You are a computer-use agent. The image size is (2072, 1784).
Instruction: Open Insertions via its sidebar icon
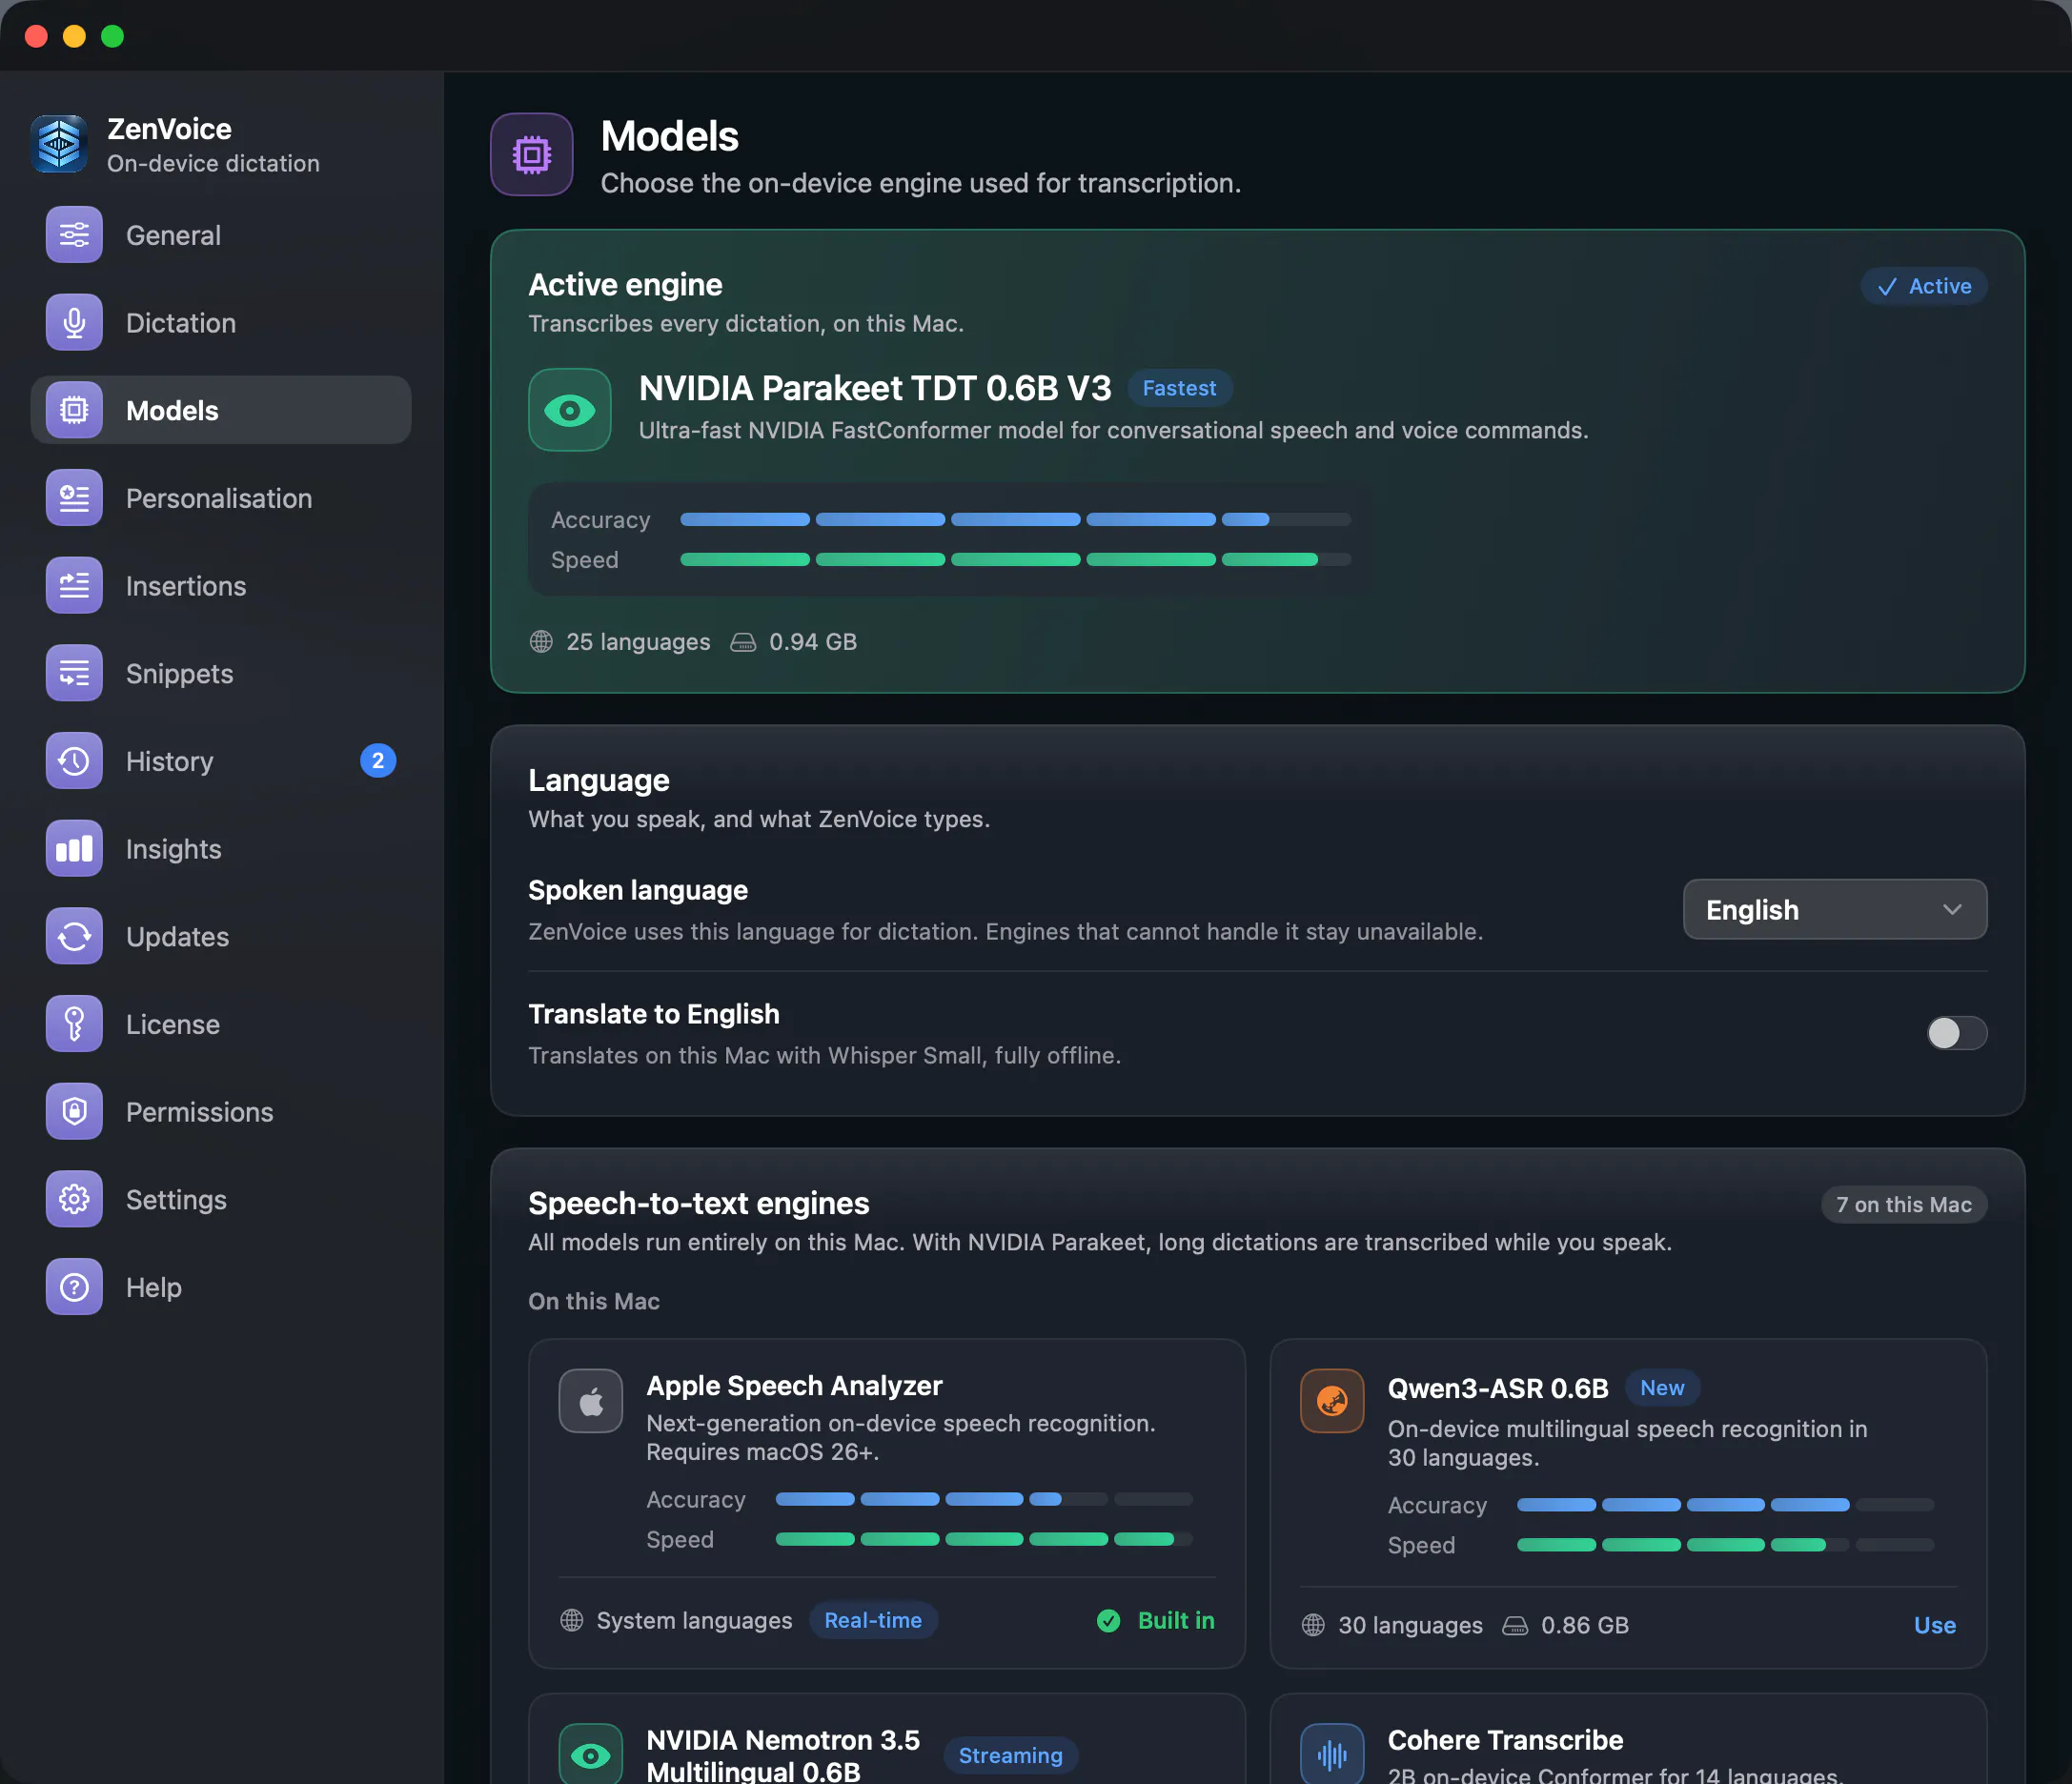(74, 586)
